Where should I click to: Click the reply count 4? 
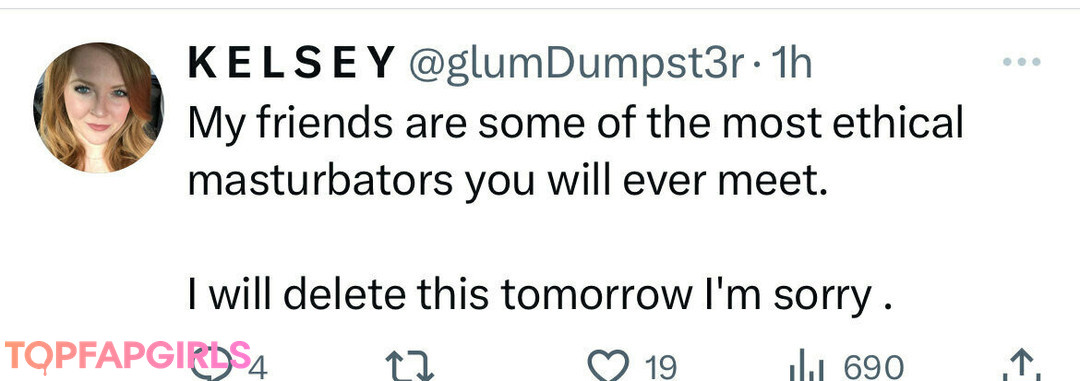[x=258, y=367]
